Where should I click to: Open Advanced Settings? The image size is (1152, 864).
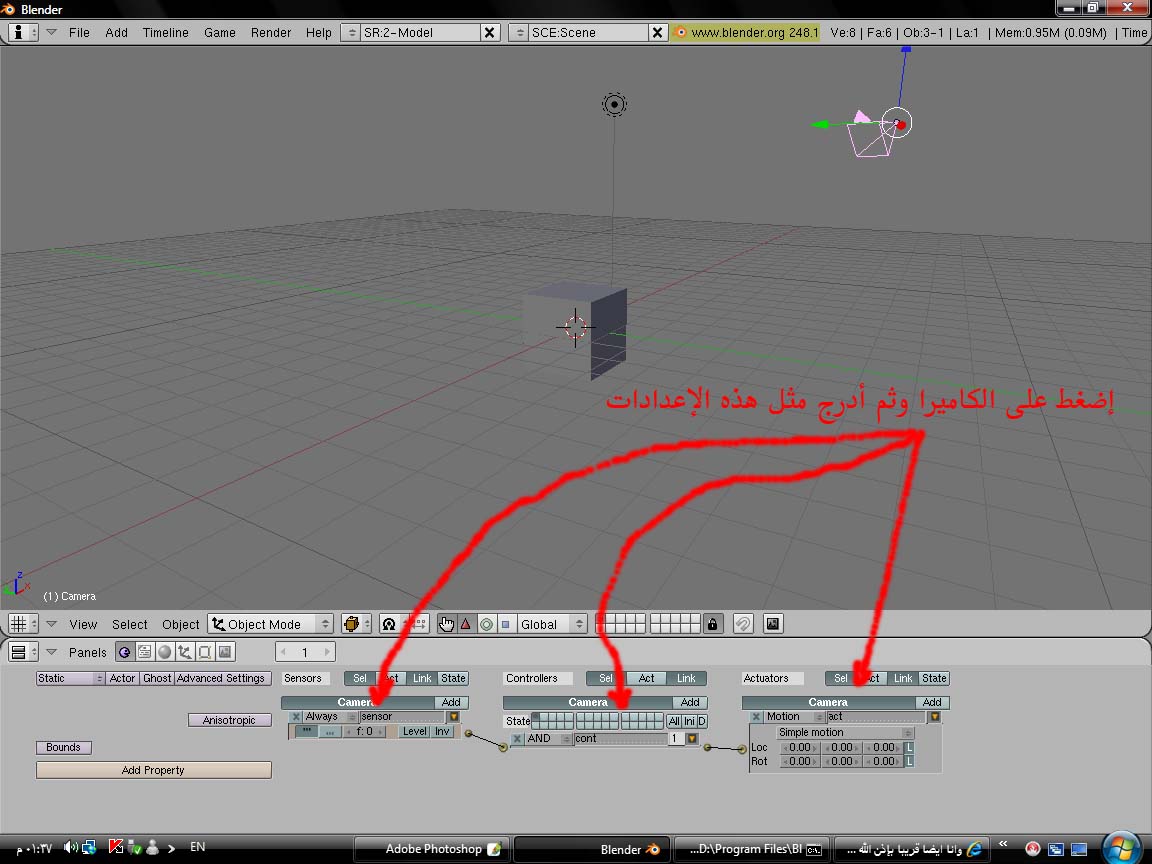(x=223, y=678)
